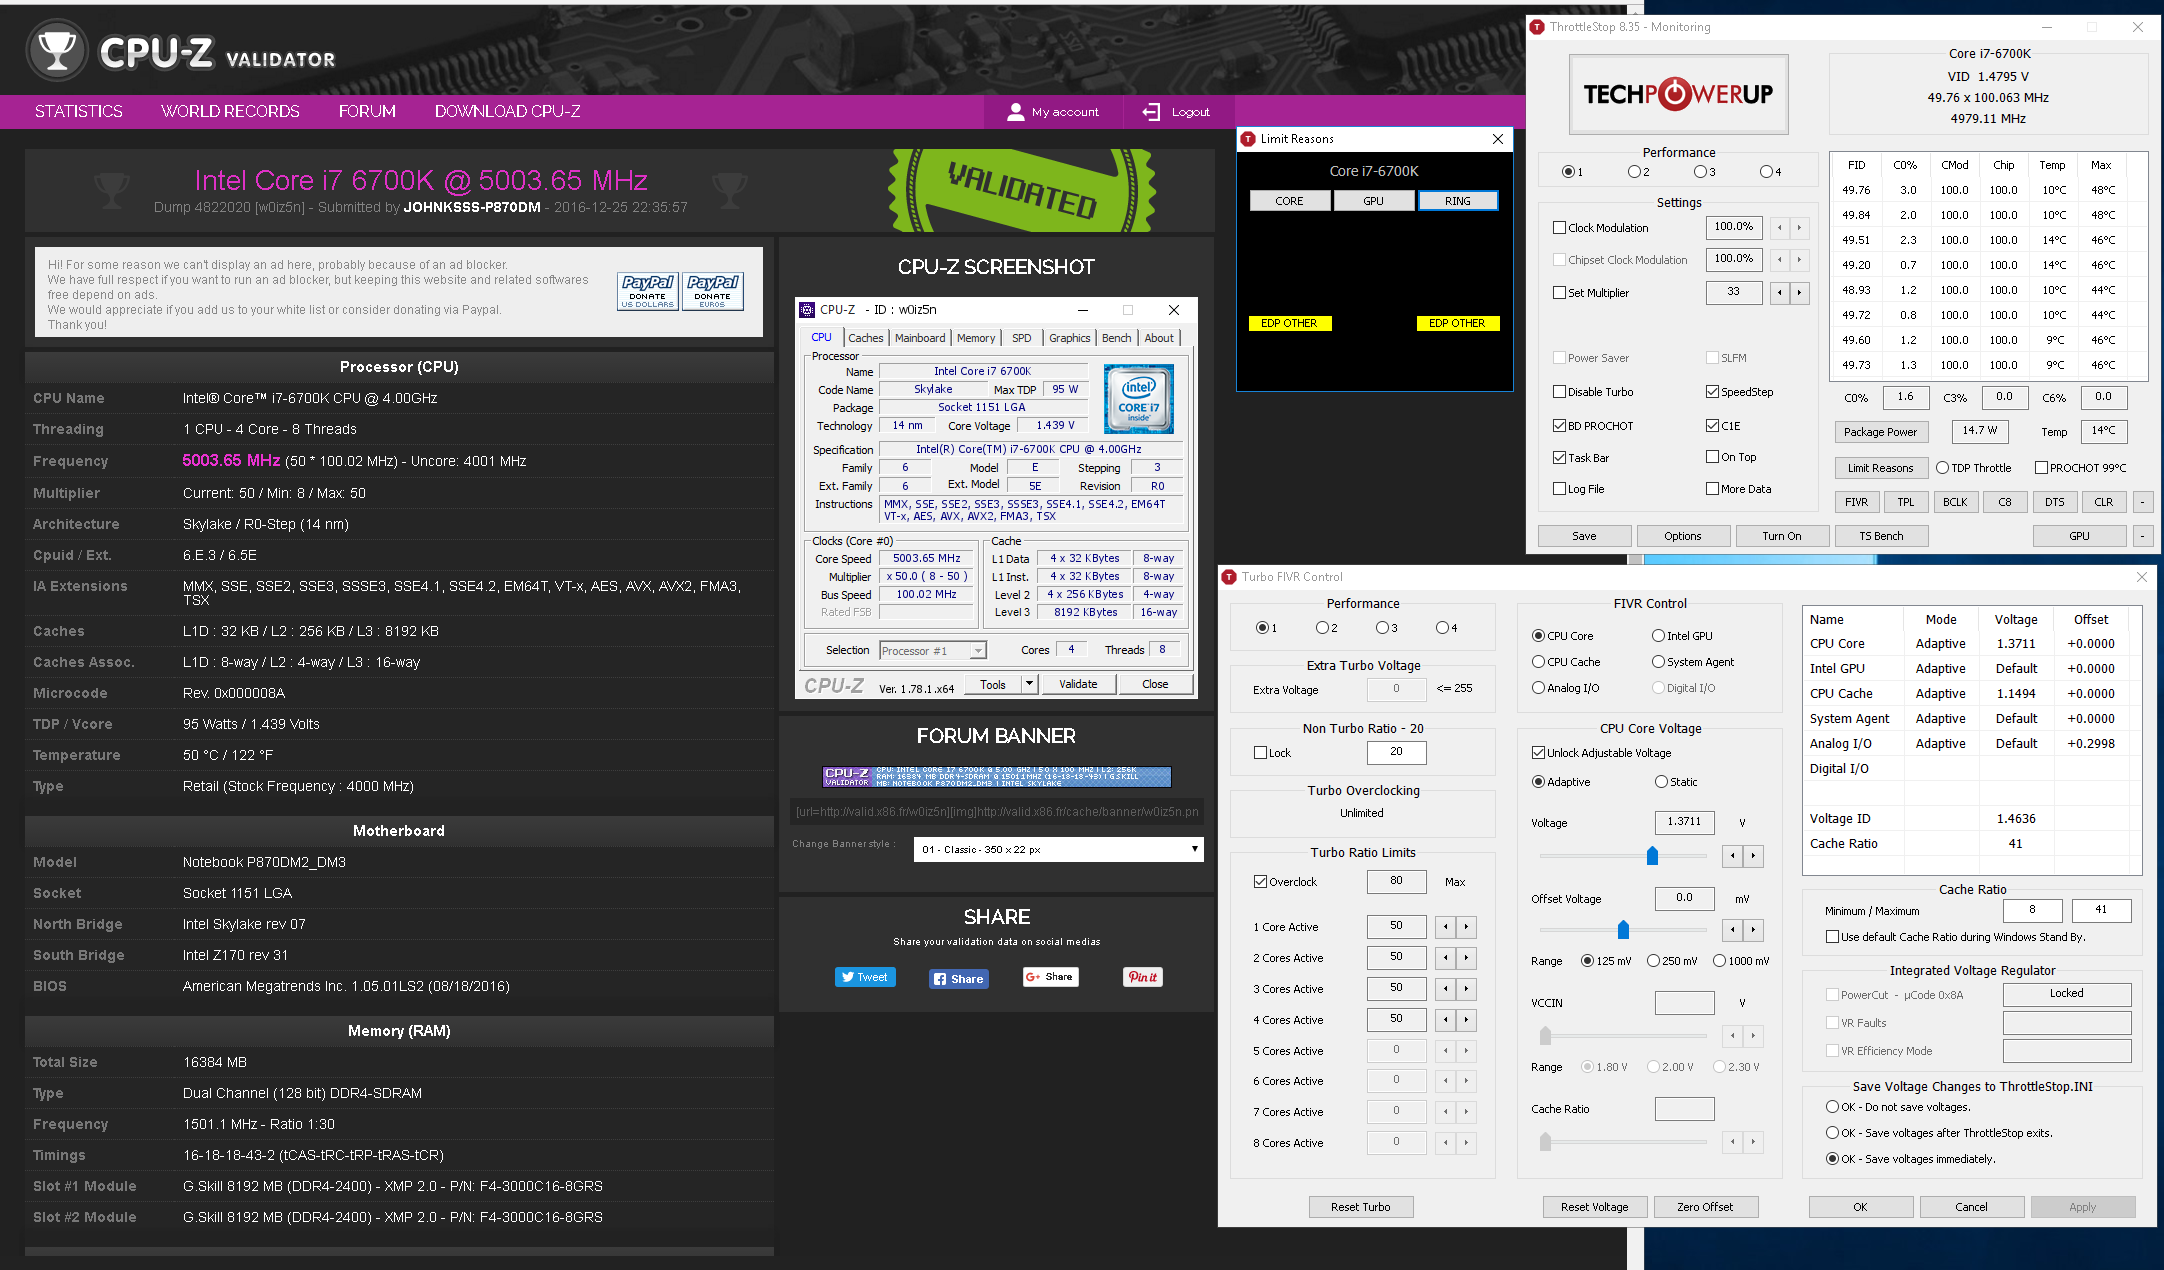Viewport: 2164px width, 1270px height.
Task: Click the Cache Ratio Maximum field
Action: tap(2101, 910)
